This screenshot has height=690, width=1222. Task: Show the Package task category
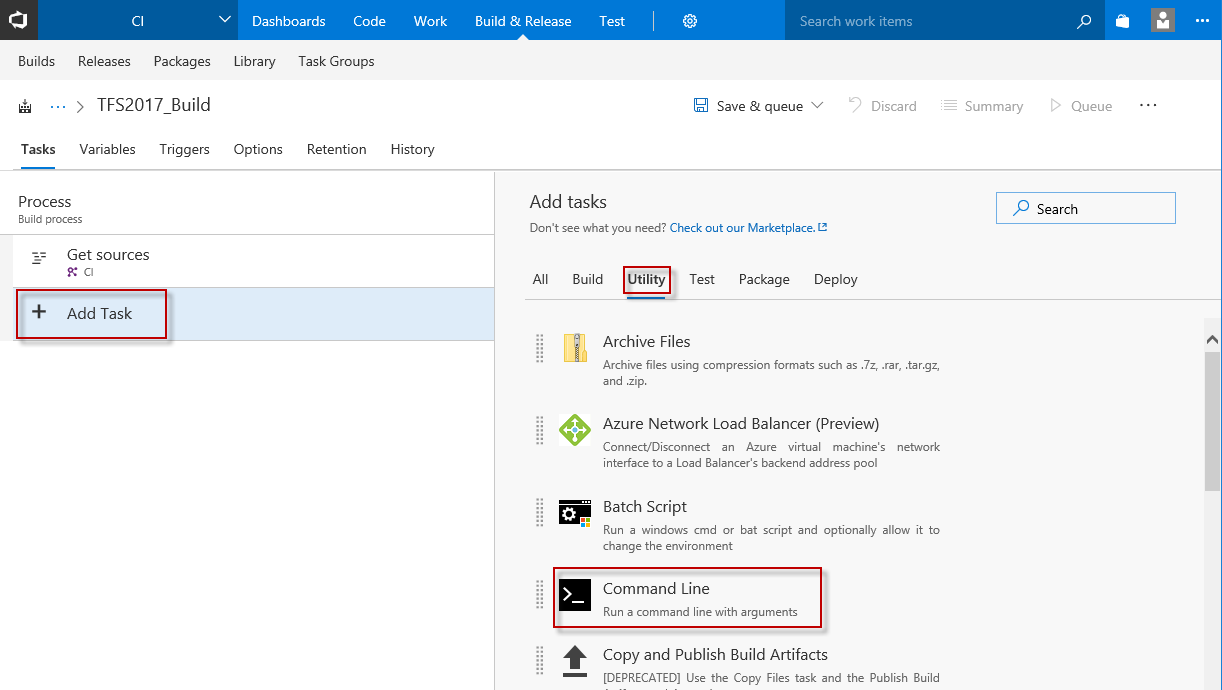(x=764, y=279)
